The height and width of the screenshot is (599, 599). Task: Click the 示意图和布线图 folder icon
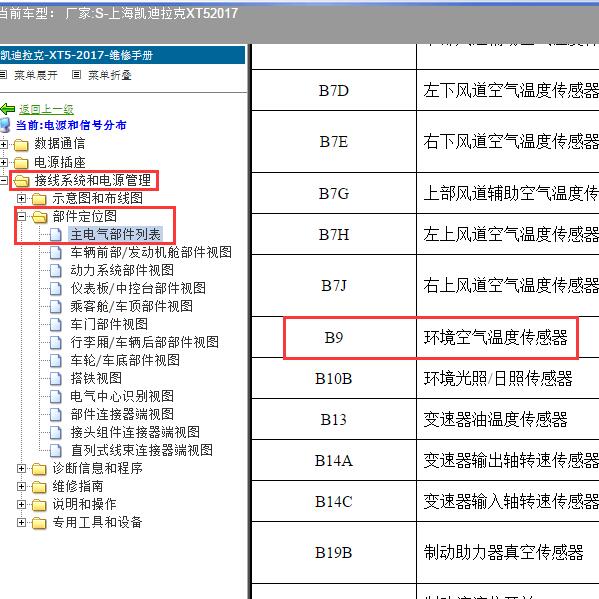pyautogui.click(x=39, y=199)
